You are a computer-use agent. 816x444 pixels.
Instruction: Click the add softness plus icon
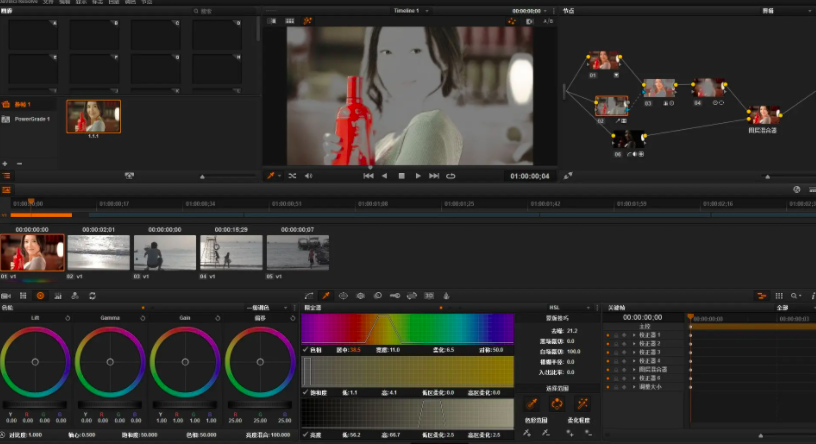(x=570, y=433)
